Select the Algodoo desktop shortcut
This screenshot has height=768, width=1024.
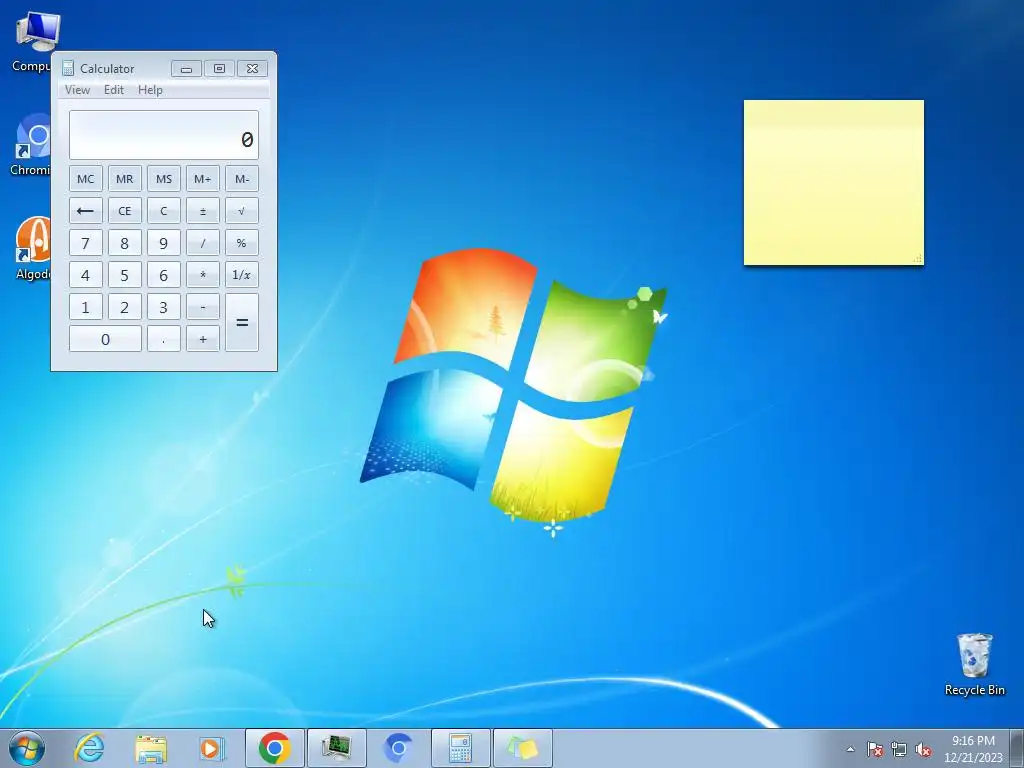coord(31,249)
